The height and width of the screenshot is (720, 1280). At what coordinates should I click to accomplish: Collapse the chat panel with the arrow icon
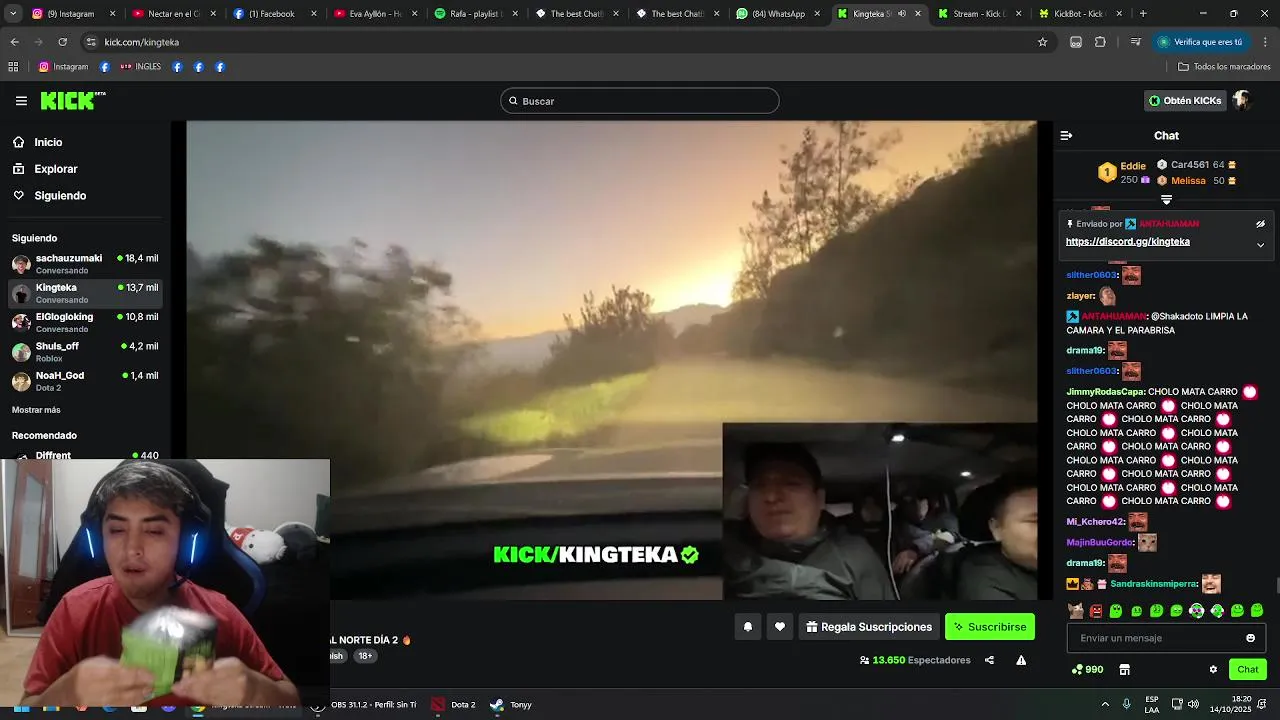tap(1066, 136)
